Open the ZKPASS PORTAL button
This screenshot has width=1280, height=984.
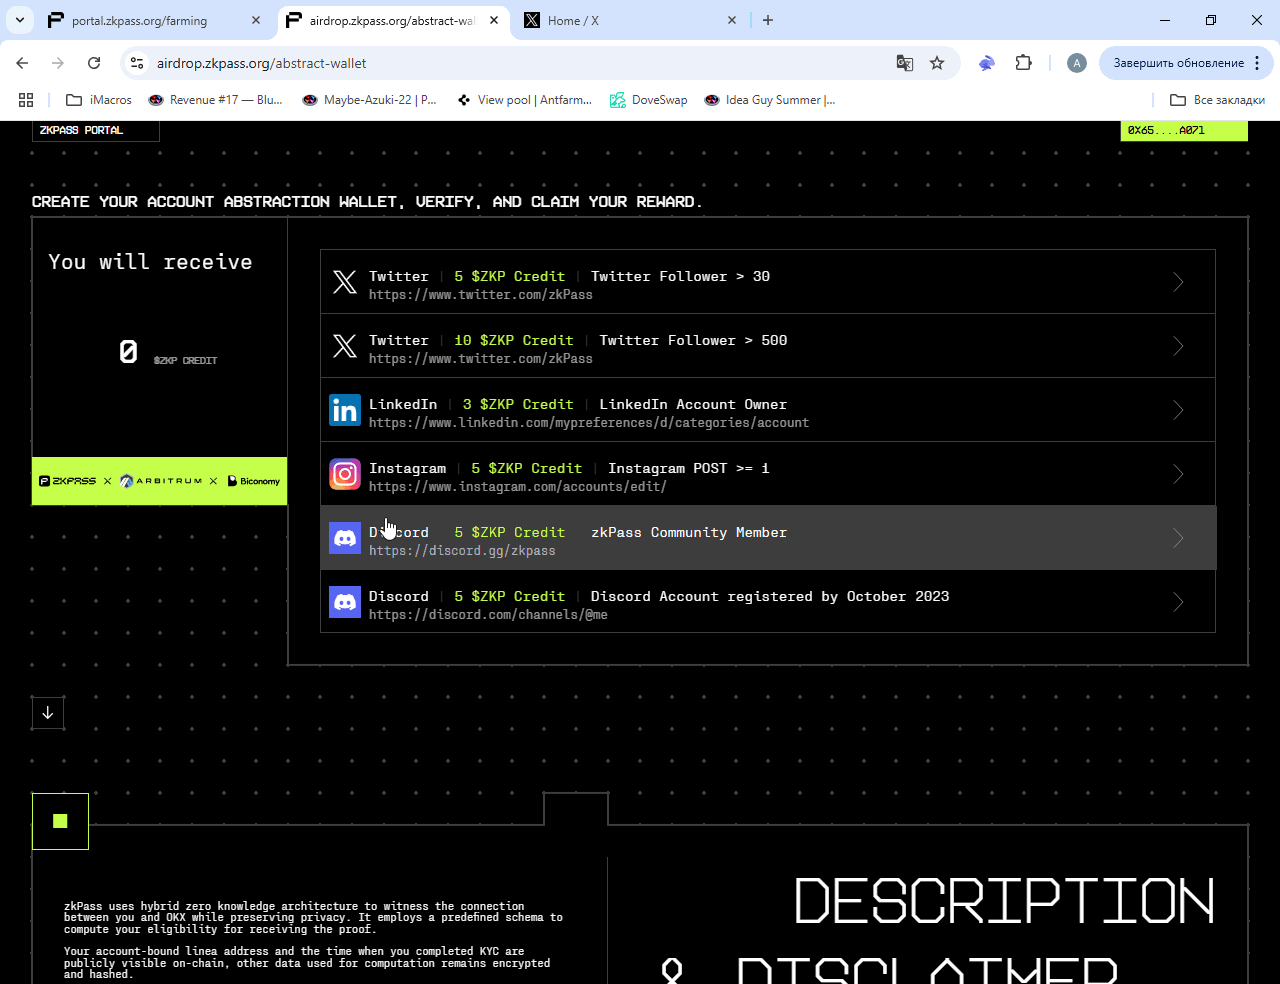tap(96, 130)
